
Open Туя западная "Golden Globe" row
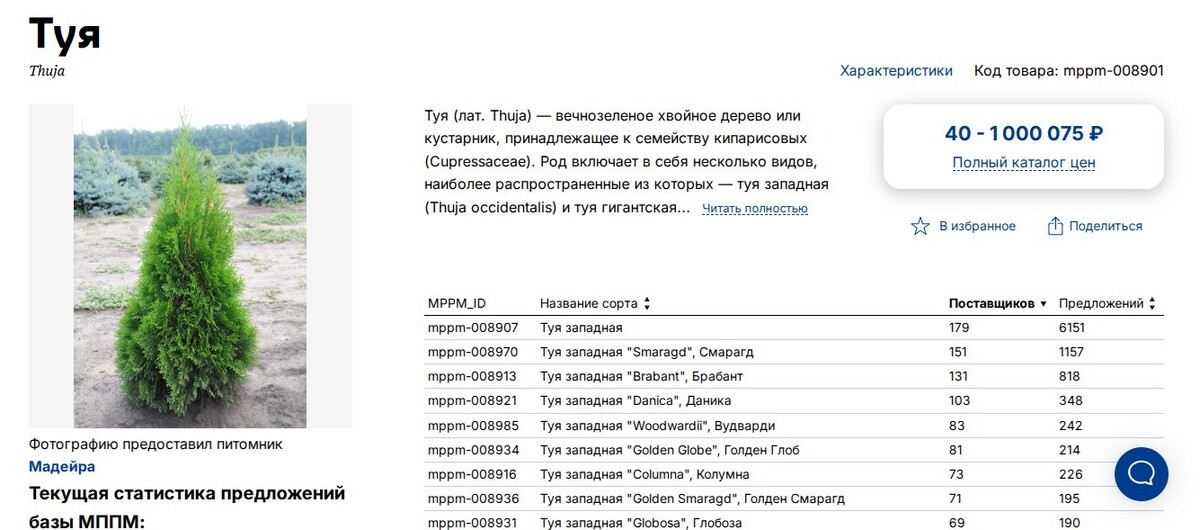[794, 450]
